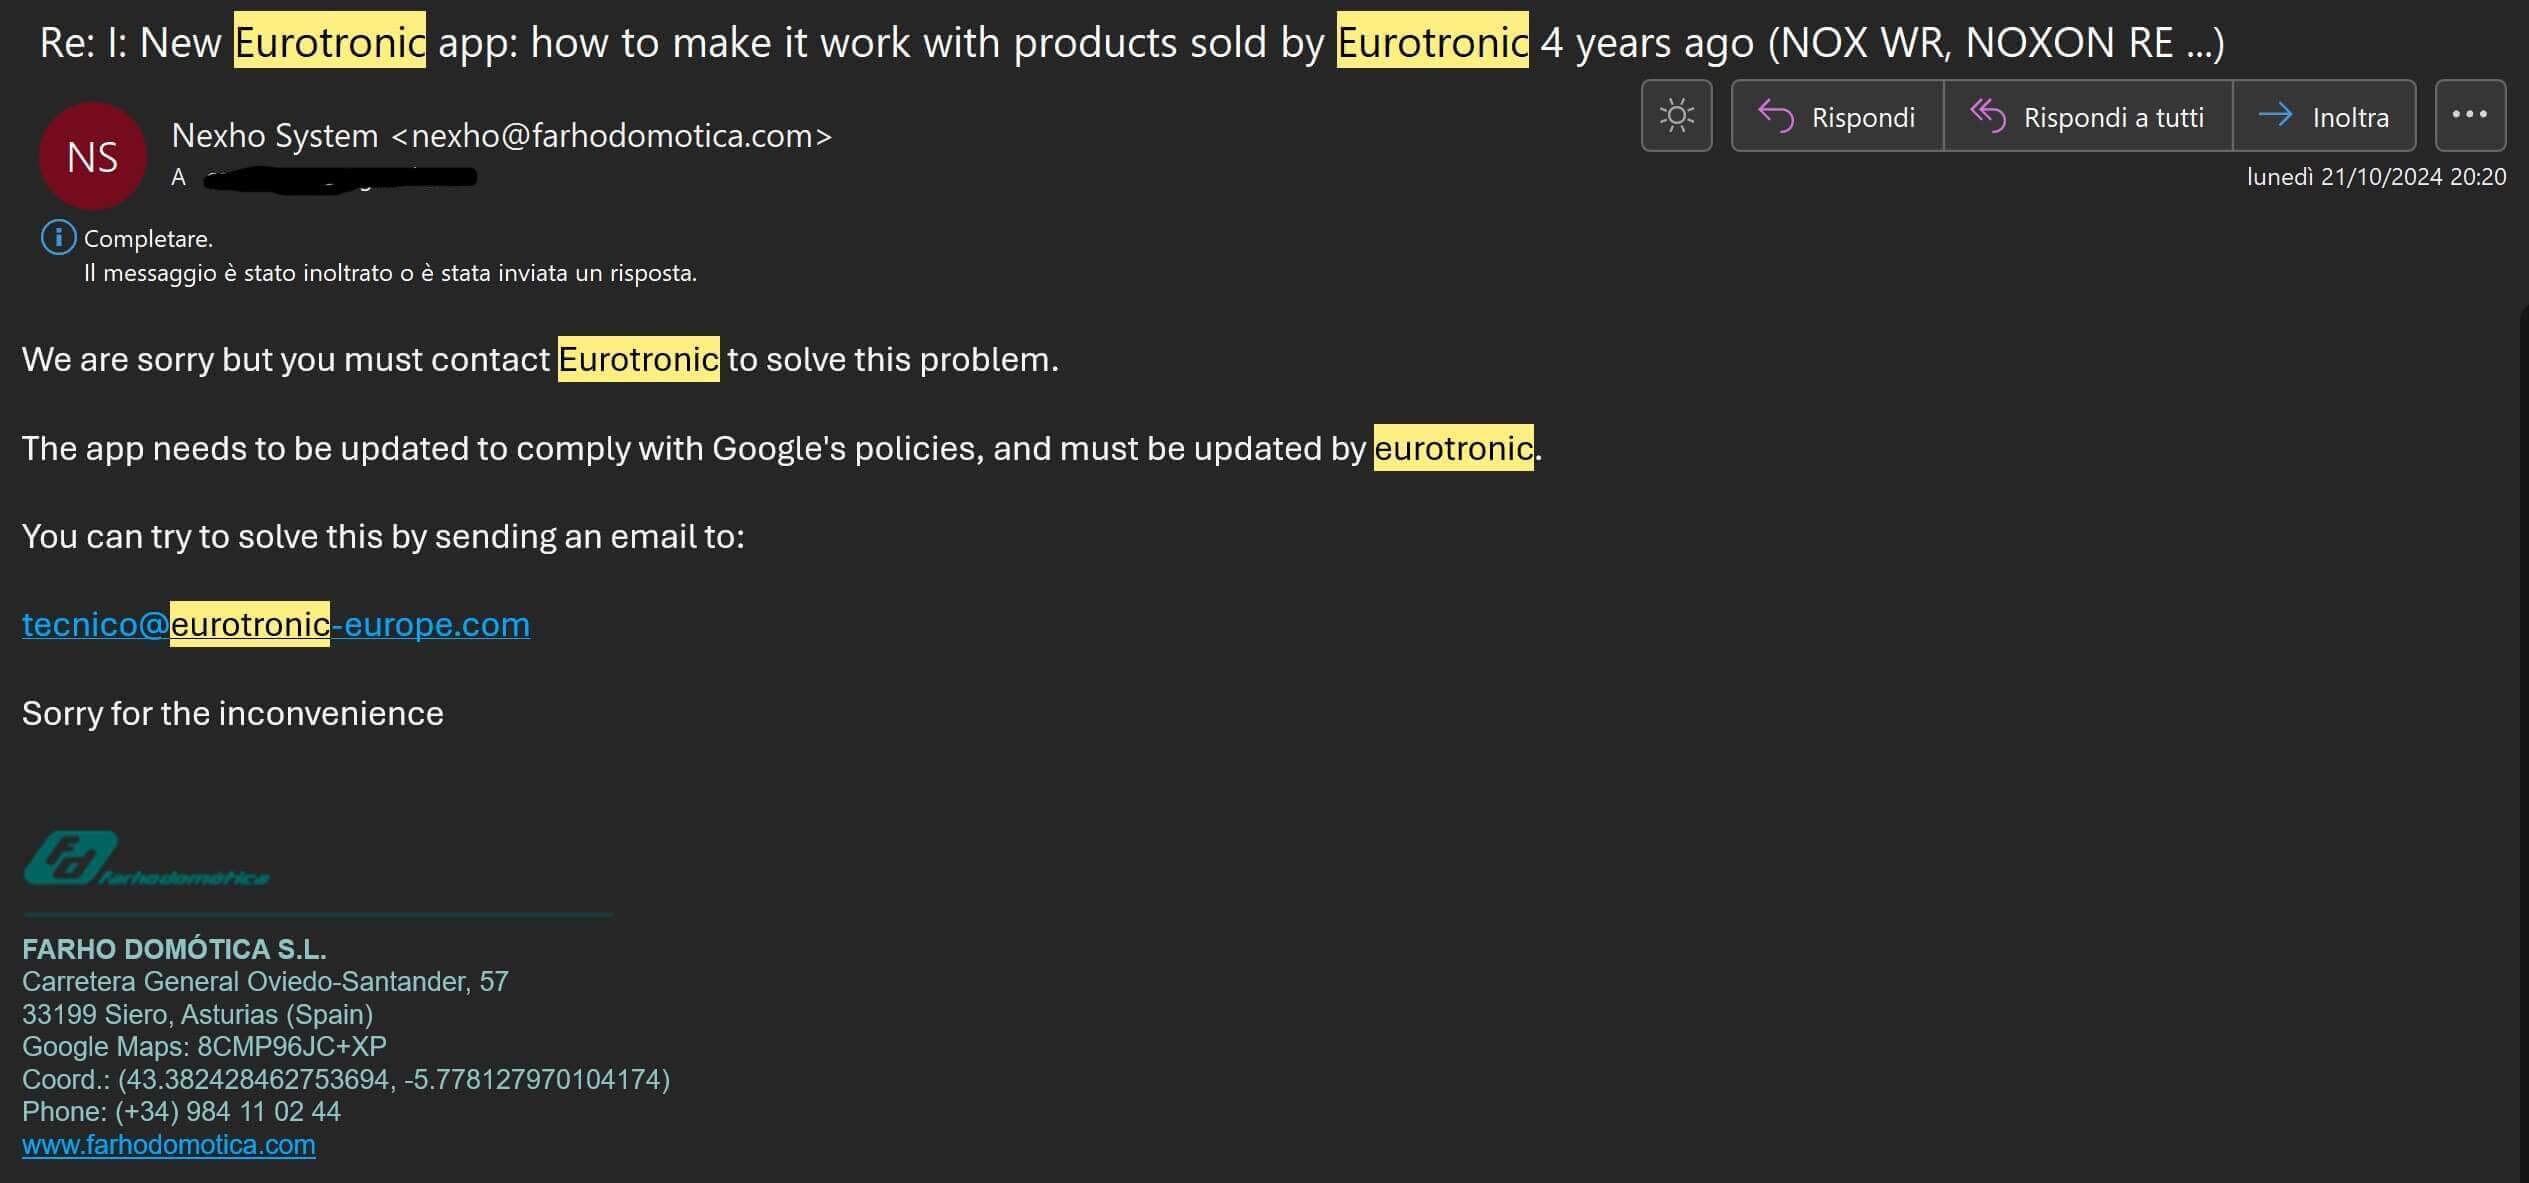2529x1183 pixels.
Task: Click the 'Sorry for the inconvenience' line
Action: tap(233, 713)
